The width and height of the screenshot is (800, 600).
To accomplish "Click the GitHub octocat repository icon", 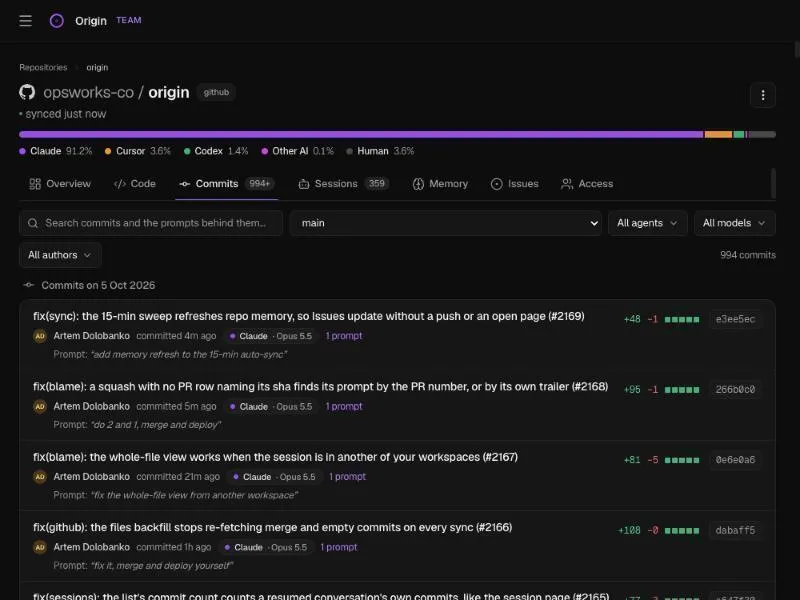I will click(x=27, y=92).
